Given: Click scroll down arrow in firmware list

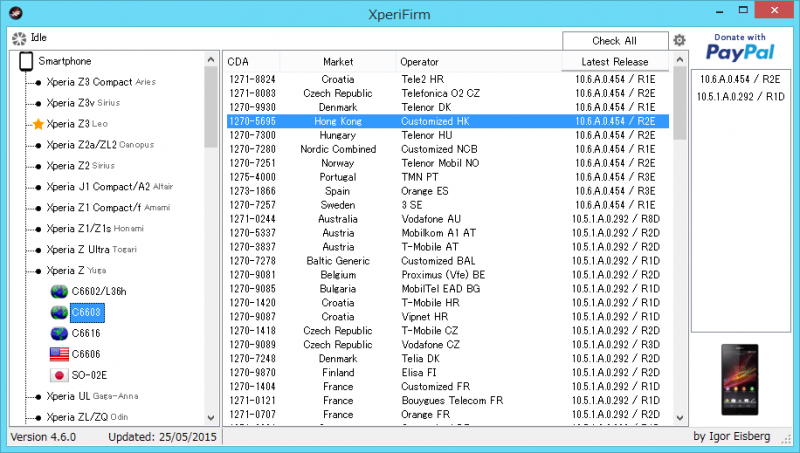Looking at the screenshot, I should click(680, 418).
